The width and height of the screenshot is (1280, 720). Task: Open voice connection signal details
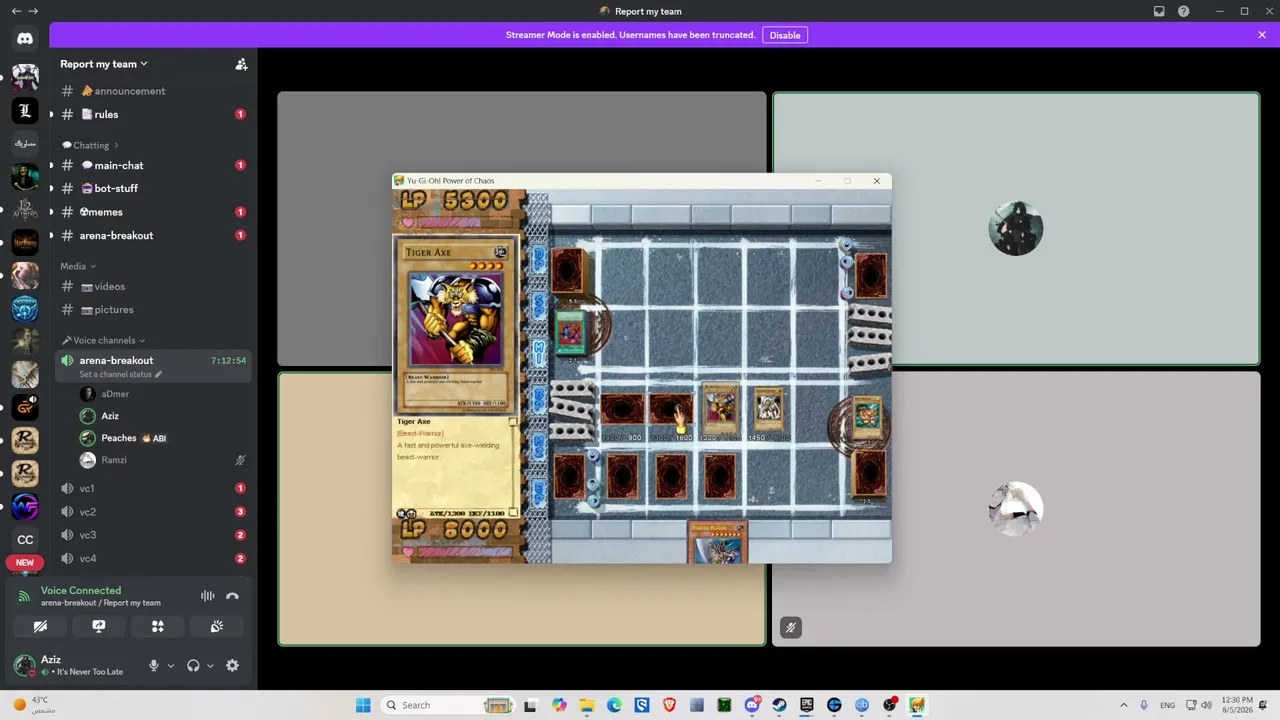click(x=24, y=596)
